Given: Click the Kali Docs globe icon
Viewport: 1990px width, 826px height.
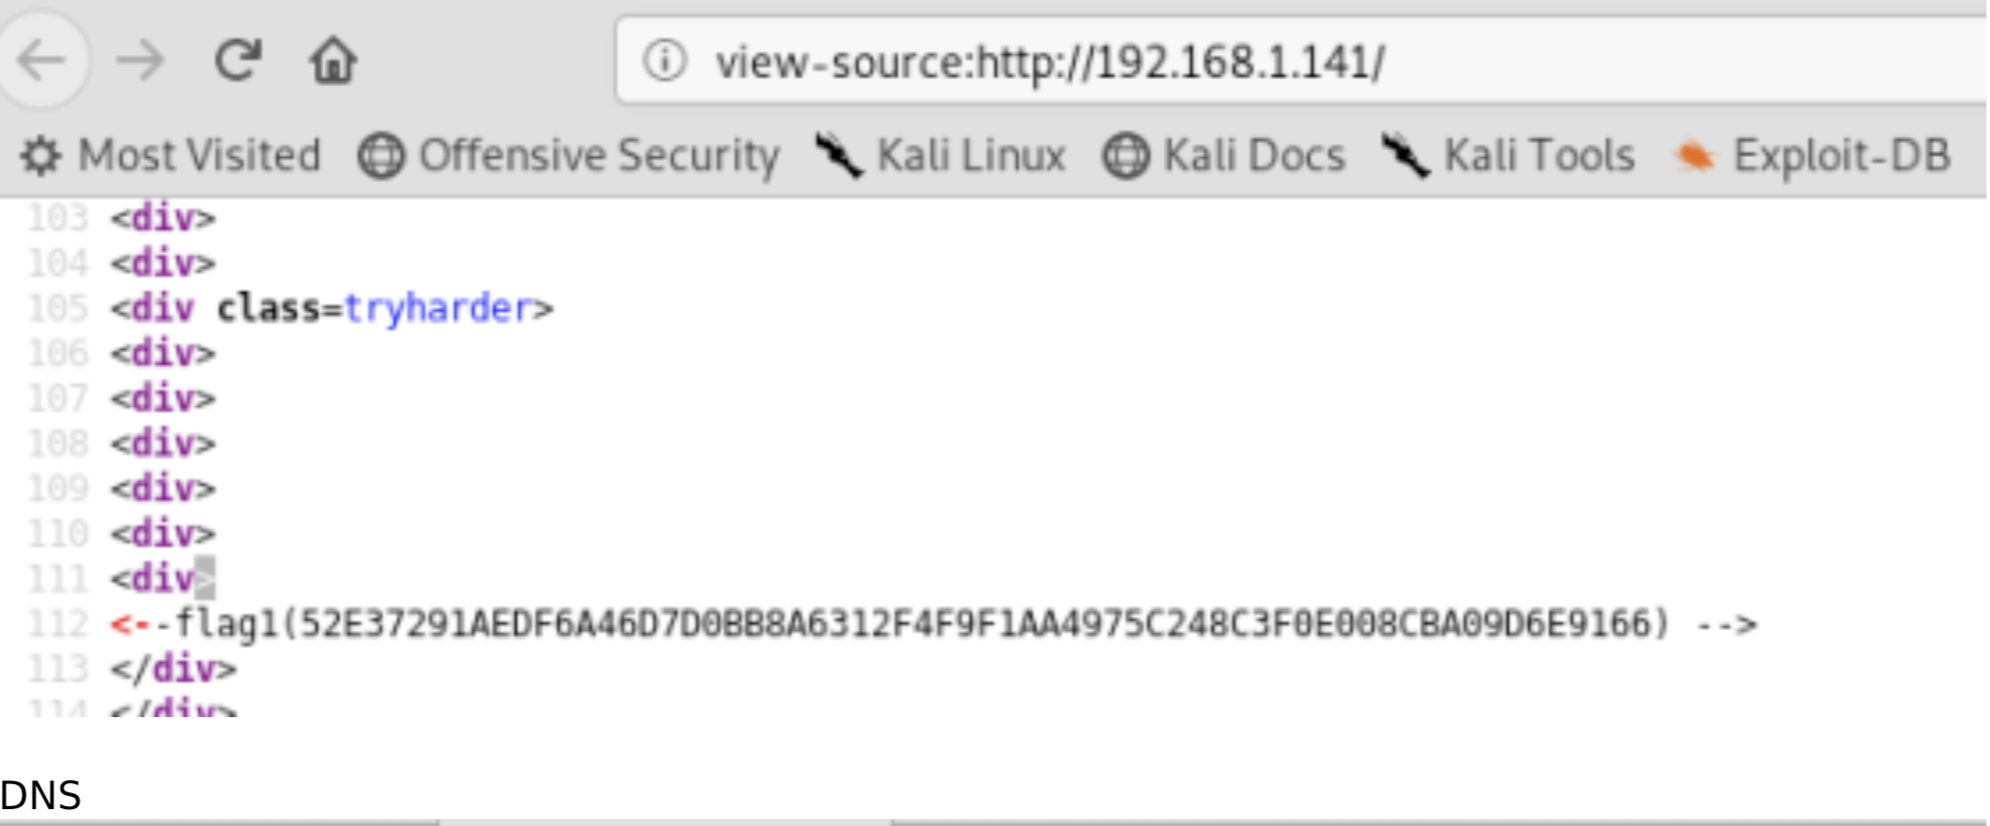Looking at the screenshot, I should pos(1125,156).
